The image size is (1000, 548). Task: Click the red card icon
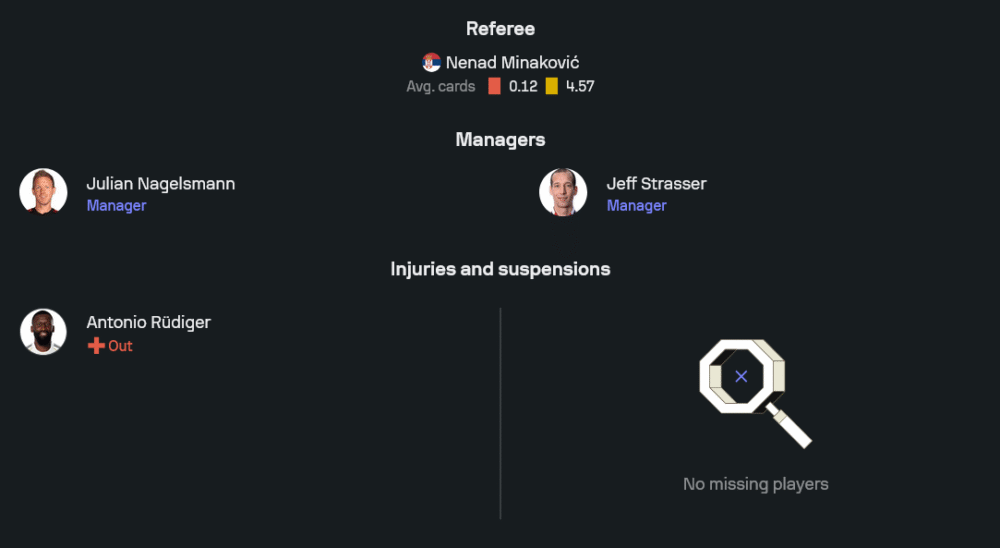(494, 86)
